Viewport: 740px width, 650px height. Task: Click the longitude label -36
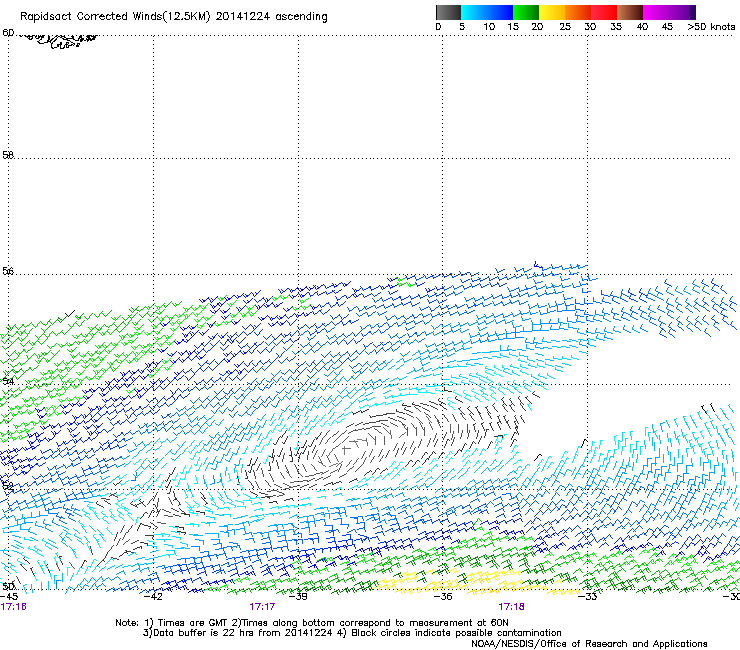[x=443, y=596]
